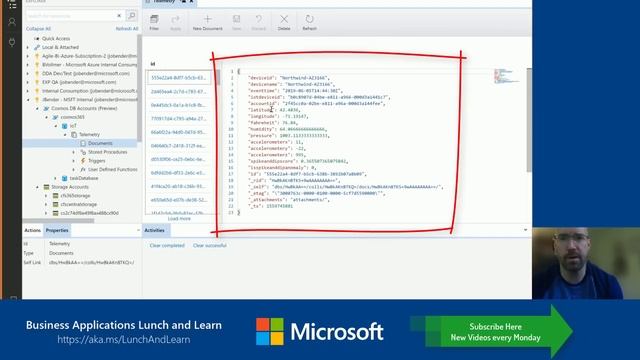Image resolution: width=640 pixels, height=360 pixels.
Task: Open the account management sidebar icon
Action: [x=12, y=22]
